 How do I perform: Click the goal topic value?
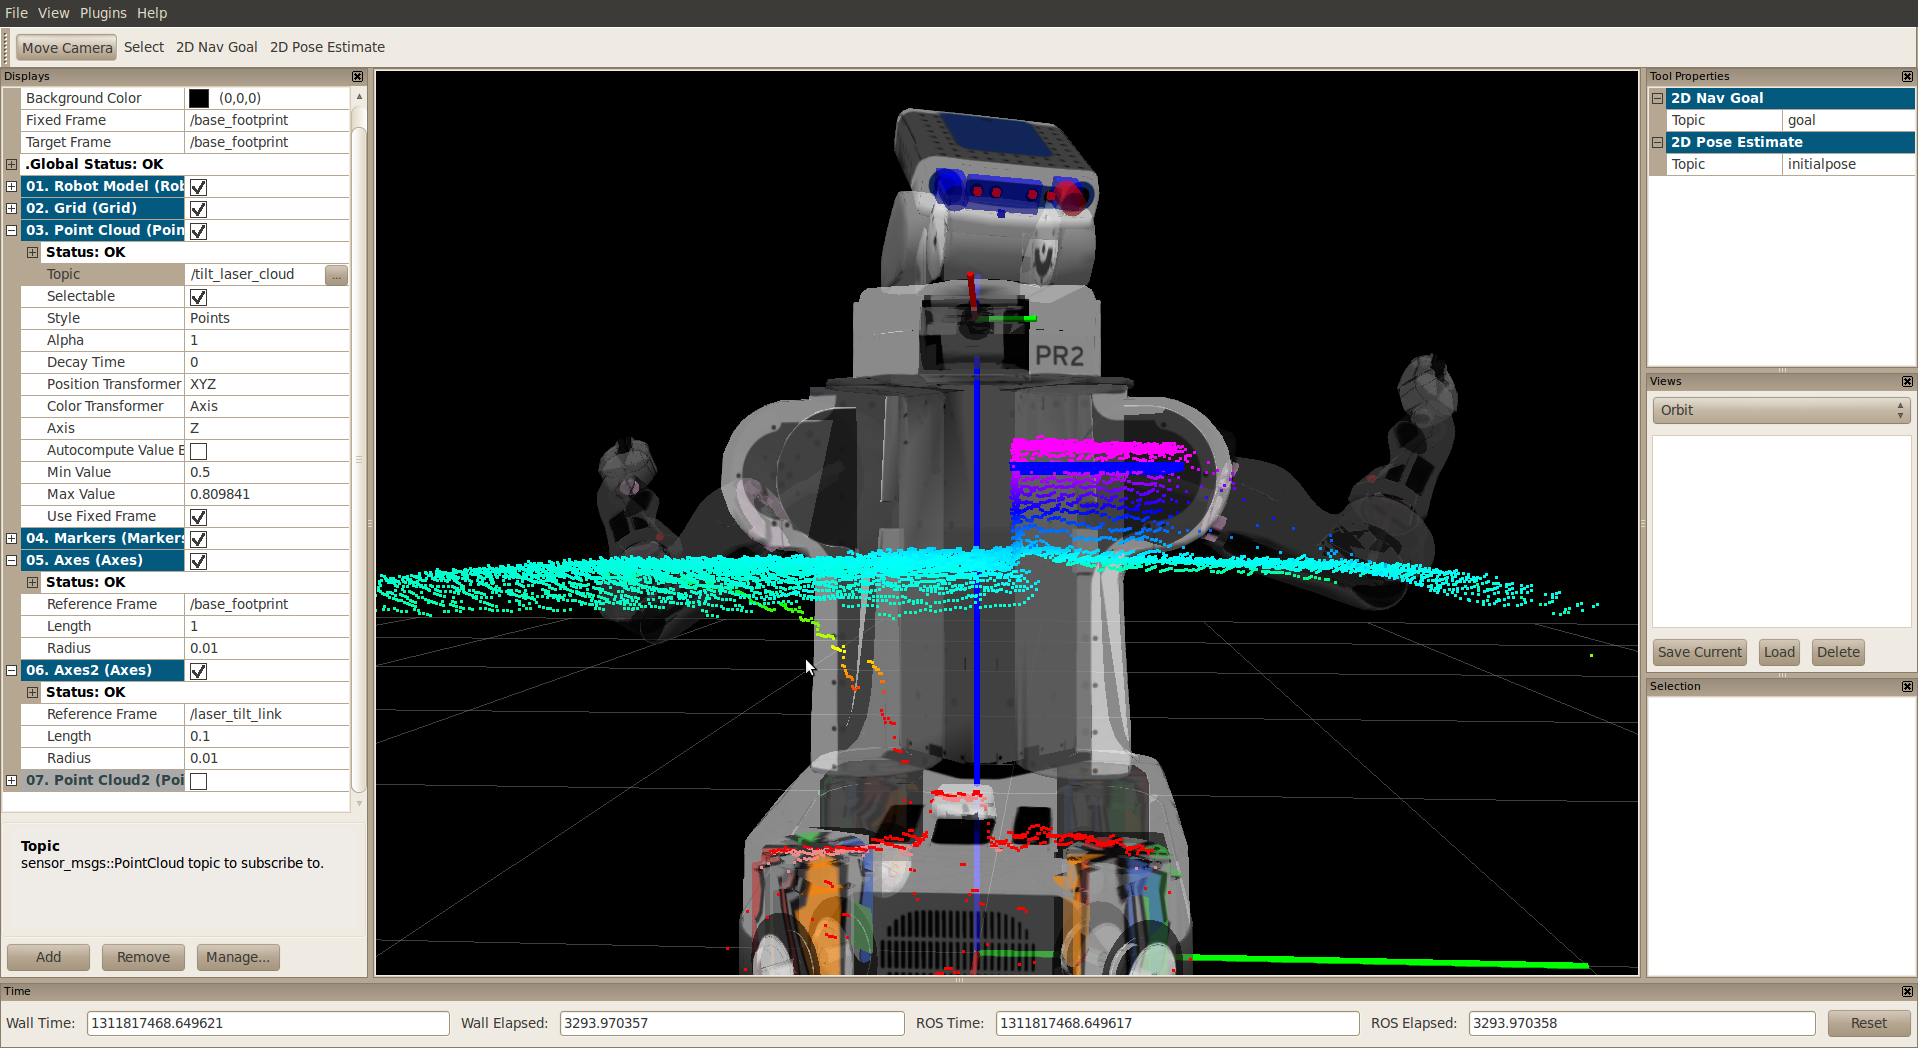coord(1848,120)
